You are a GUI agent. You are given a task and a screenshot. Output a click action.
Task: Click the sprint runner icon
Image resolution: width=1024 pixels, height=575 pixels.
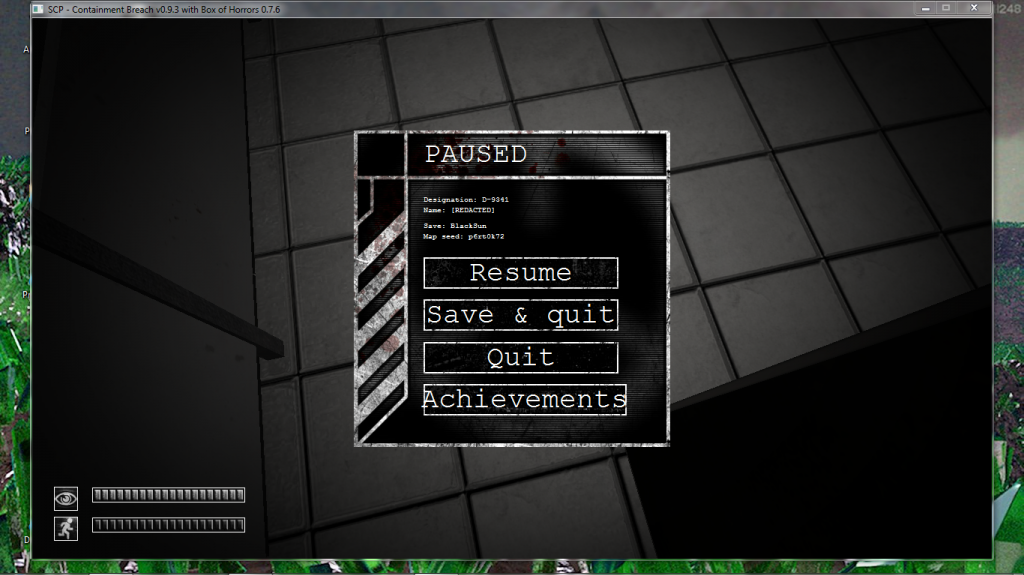pos(65,529)
